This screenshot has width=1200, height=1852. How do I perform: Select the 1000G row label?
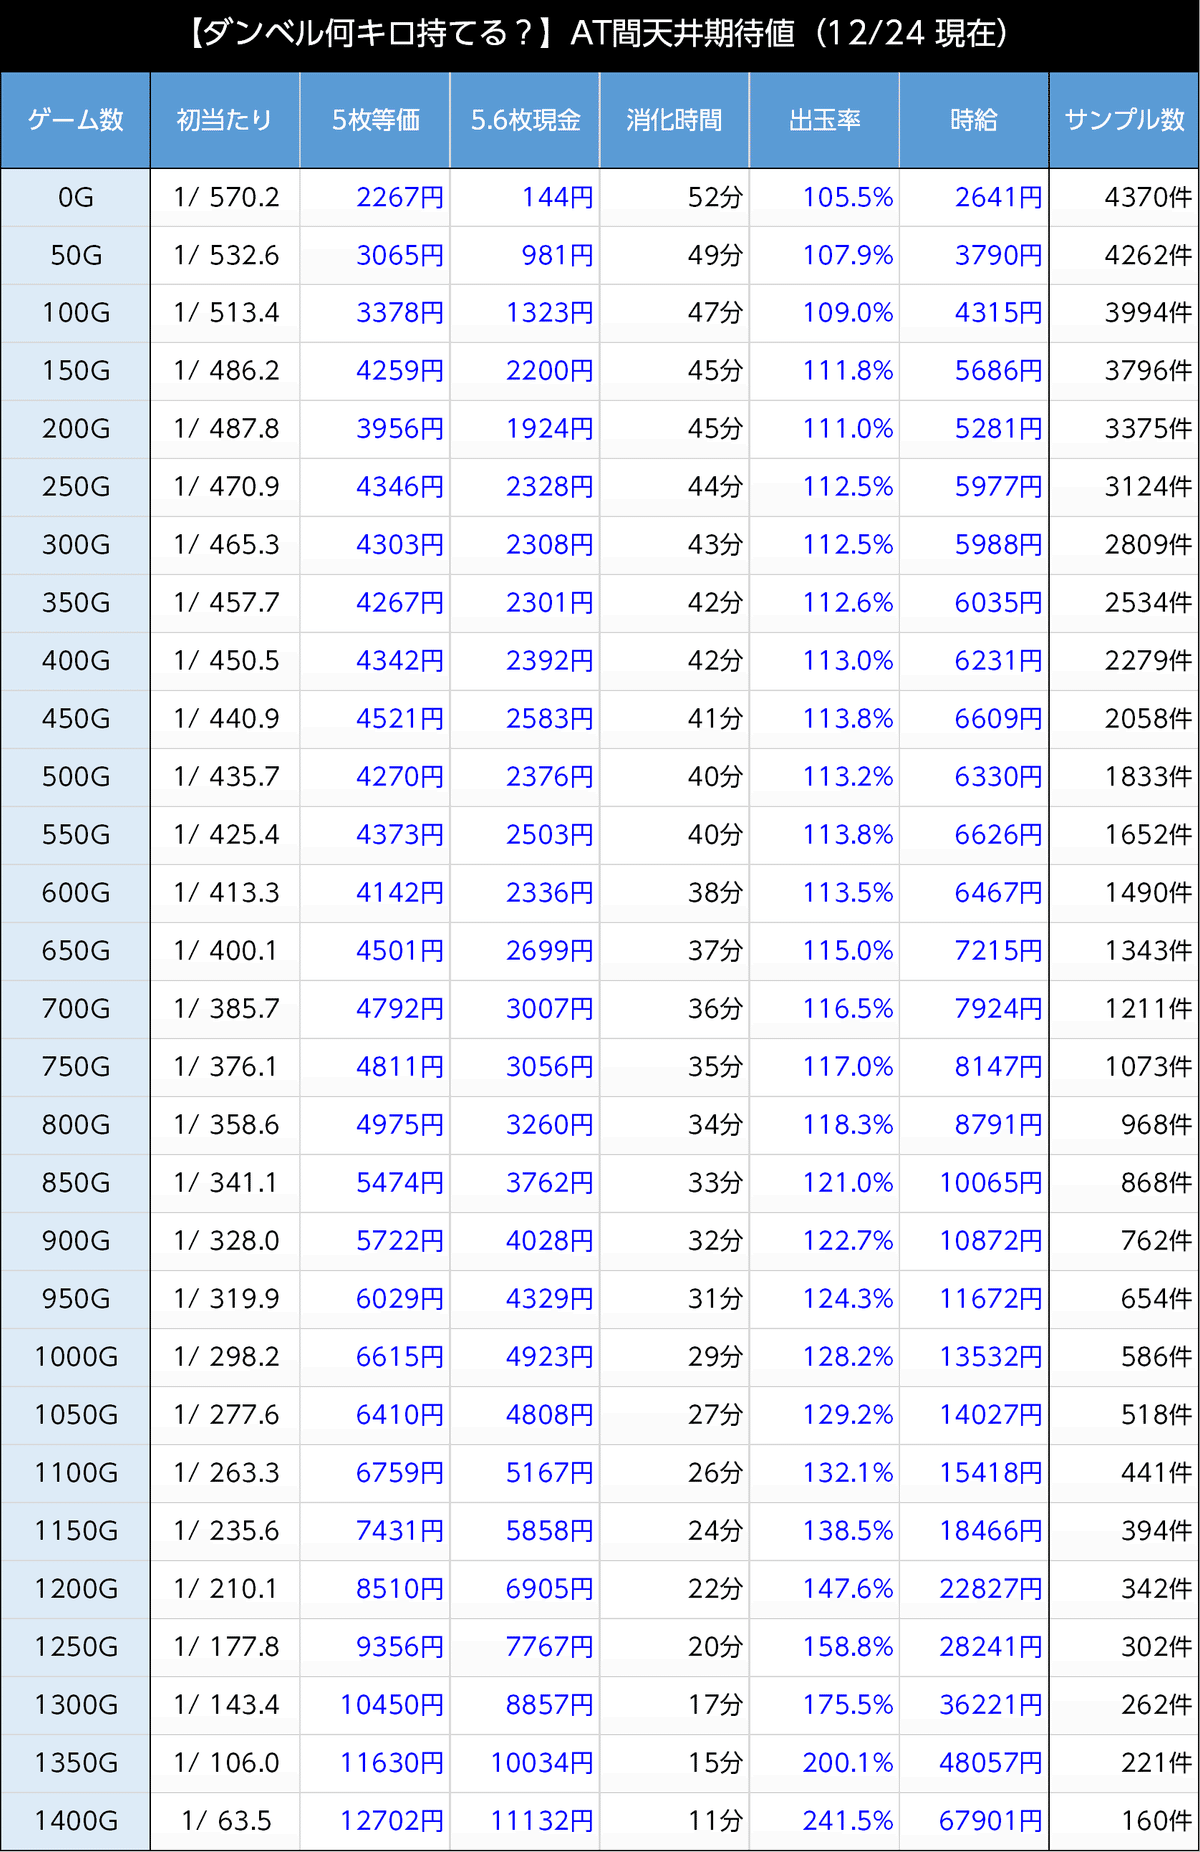[76, 1358]
